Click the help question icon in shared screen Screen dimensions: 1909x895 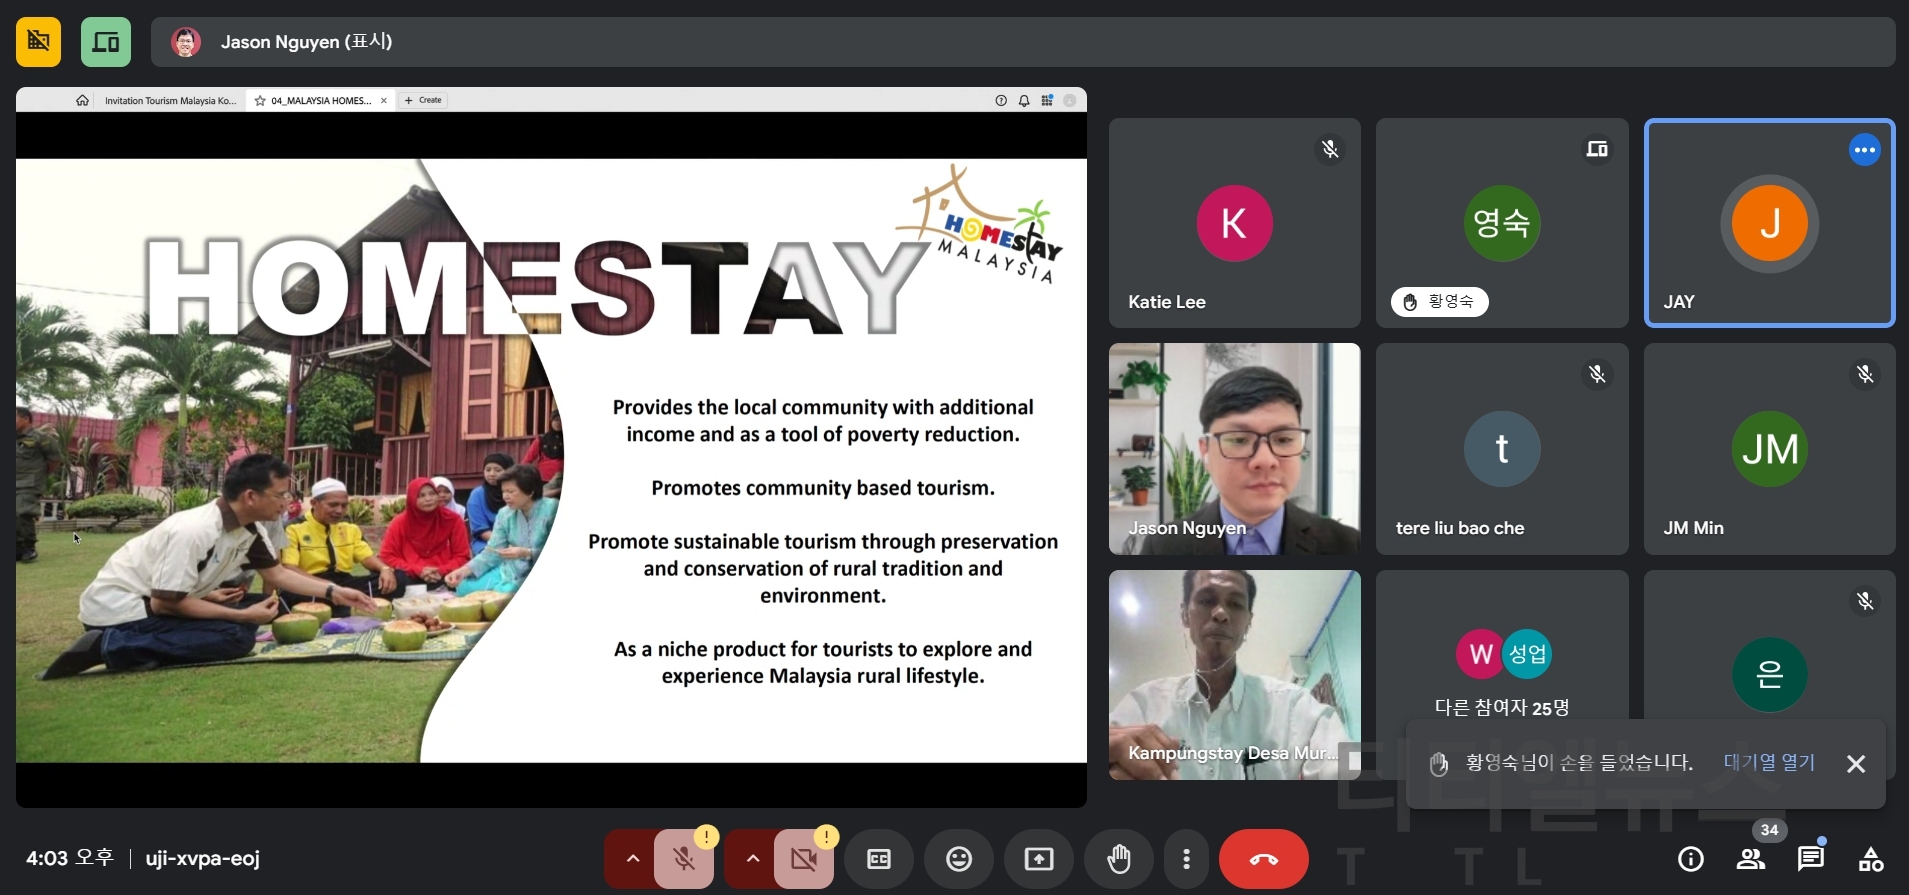pos(1001,100)
